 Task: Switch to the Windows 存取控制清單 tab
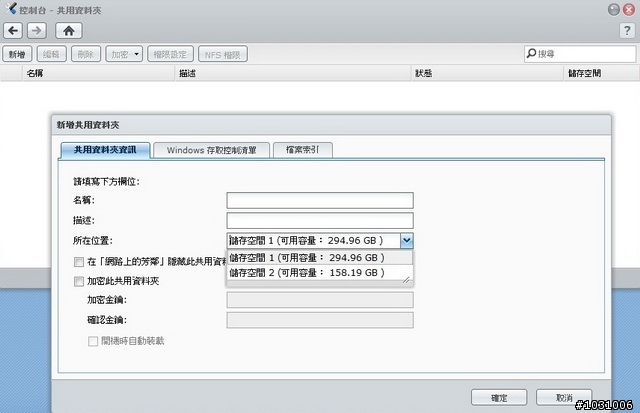[x=211, y=150]
